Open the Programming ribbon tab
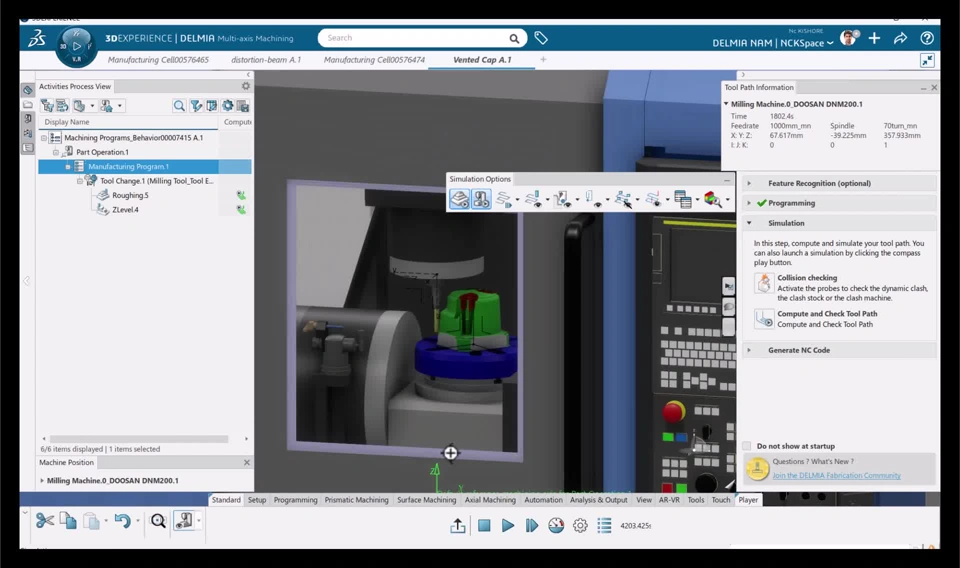 click(295, 500)
